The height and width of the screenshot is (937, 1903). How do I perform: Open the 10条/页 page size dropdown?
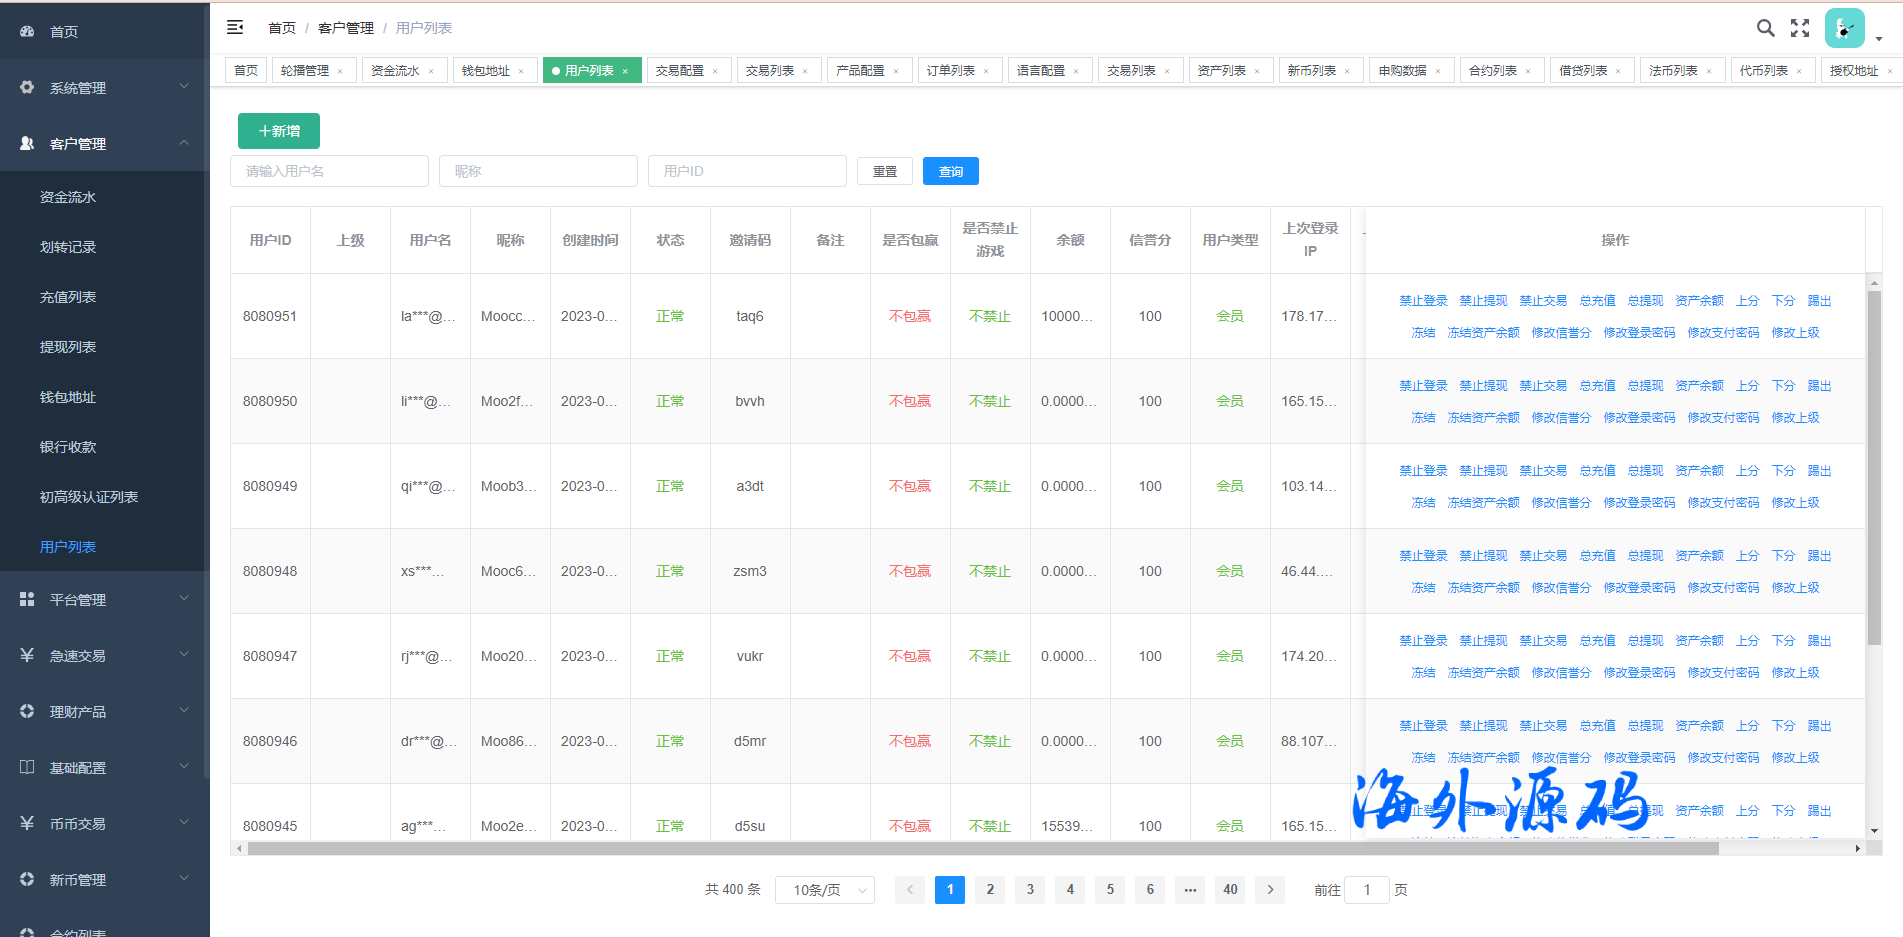coord(824,890)
